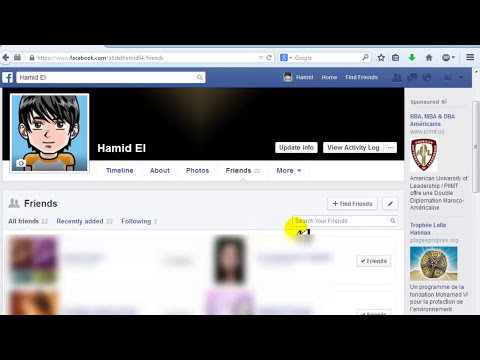
Task: Open downloads with the green arrow icon
Action: click(x=412, y=58)
